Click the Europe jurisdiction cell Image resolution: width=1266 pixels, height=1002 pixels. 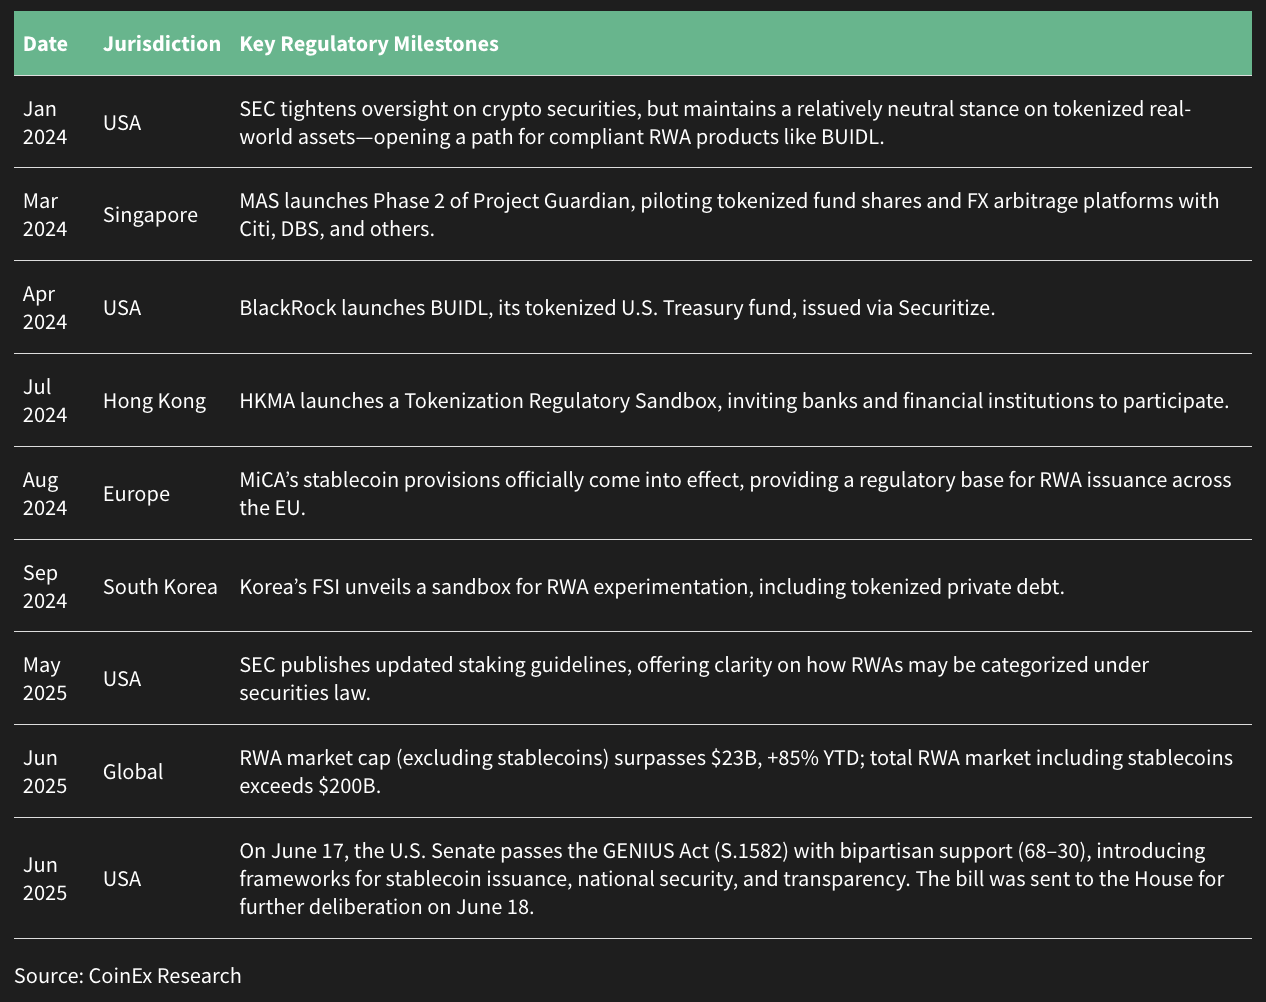[x=136, y=494]
